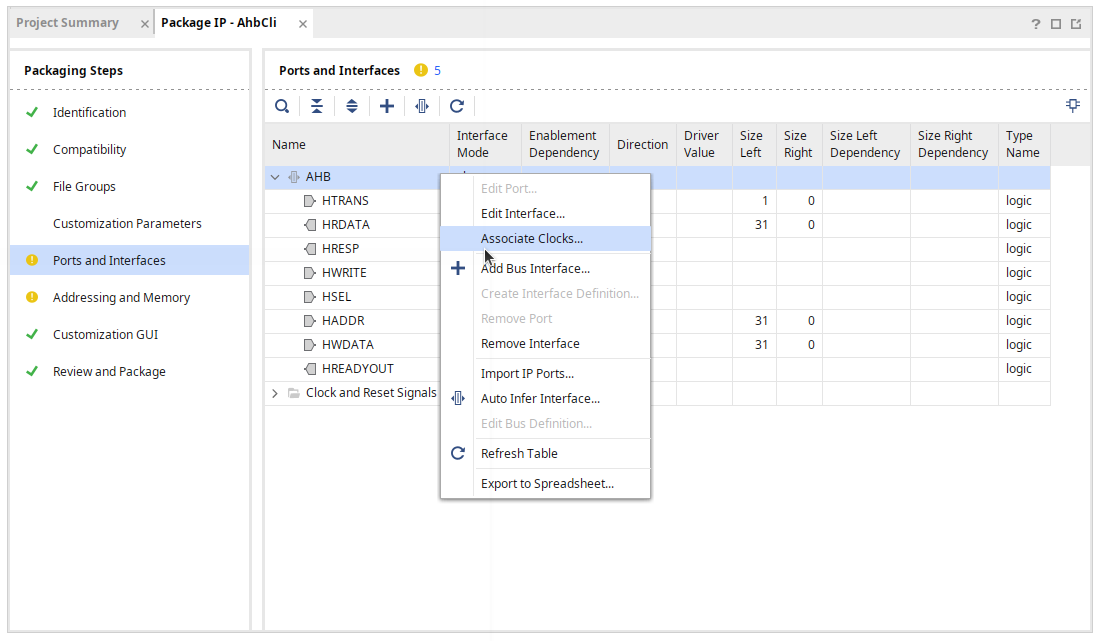
Task: Select Edit Interface in context menu
Action: click(522, 214)
